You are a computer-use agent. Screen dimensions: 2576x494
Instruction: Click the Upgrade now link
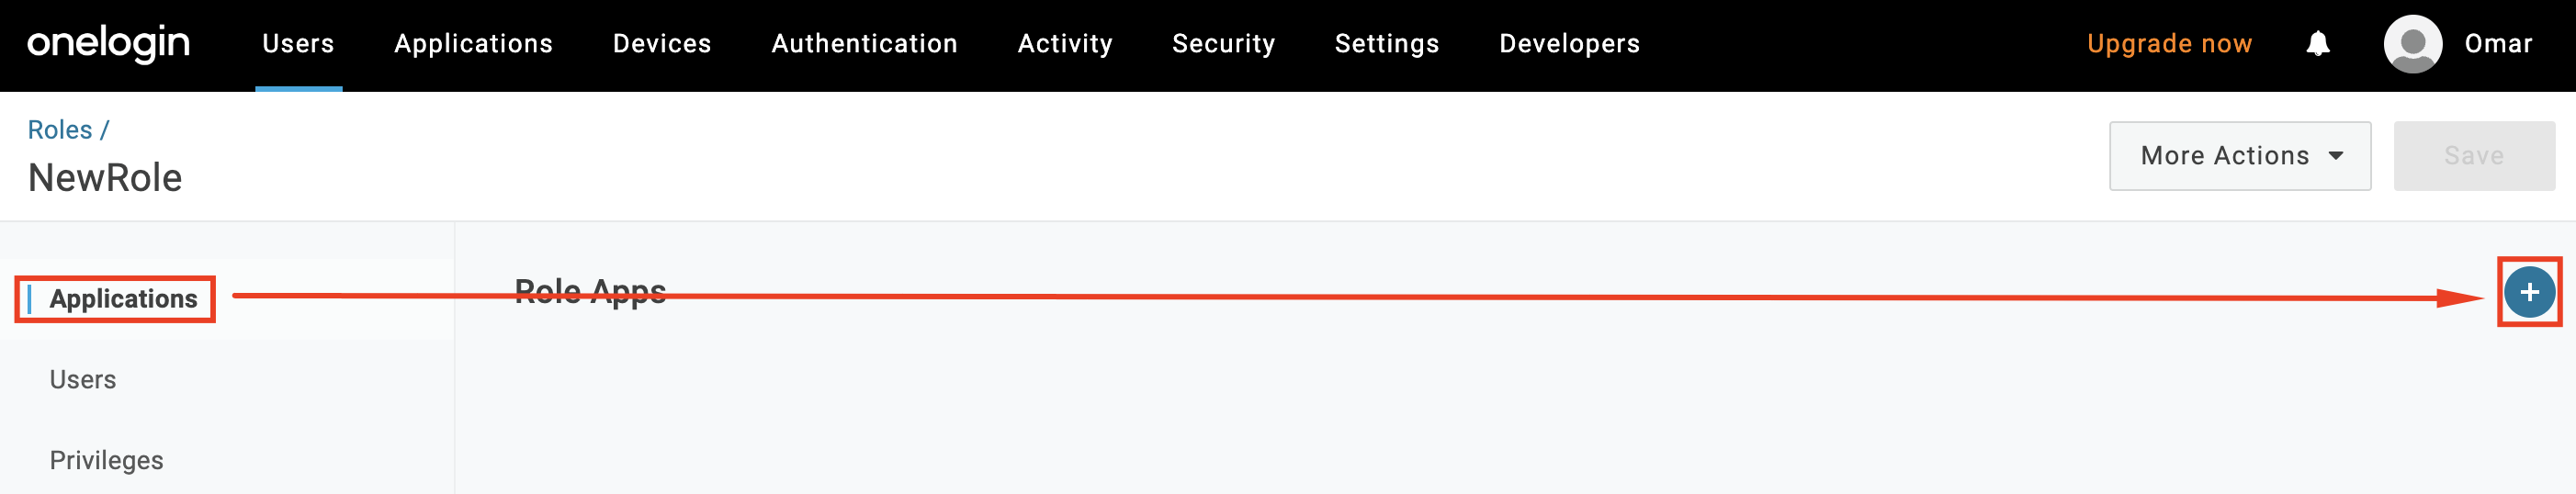pos(2169,44)
